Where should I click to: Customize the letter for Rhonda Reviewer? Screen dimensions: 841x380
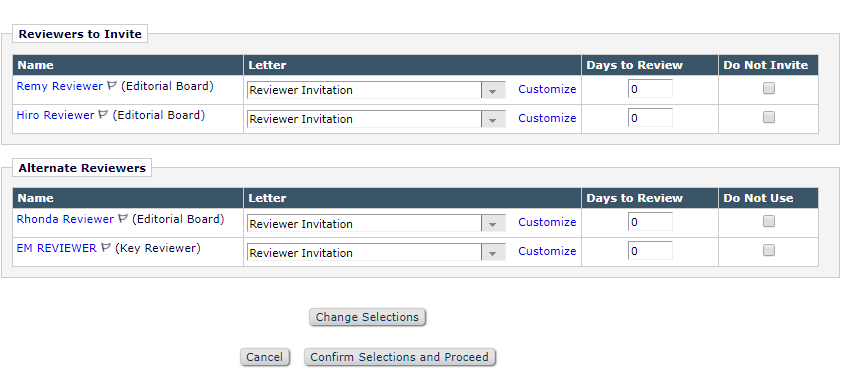(547, 222)
